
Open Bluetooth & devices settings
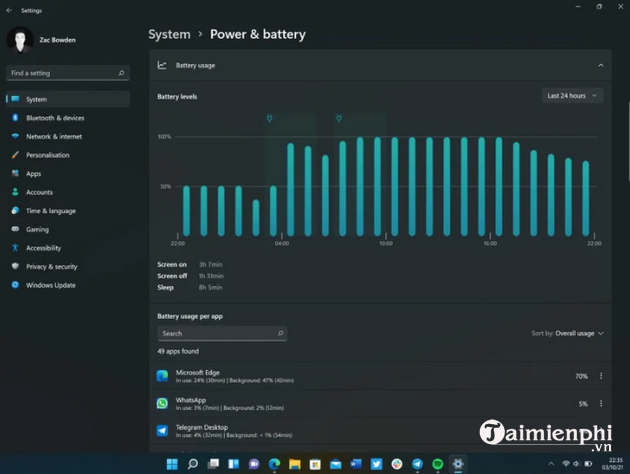[x=55, y=118]
